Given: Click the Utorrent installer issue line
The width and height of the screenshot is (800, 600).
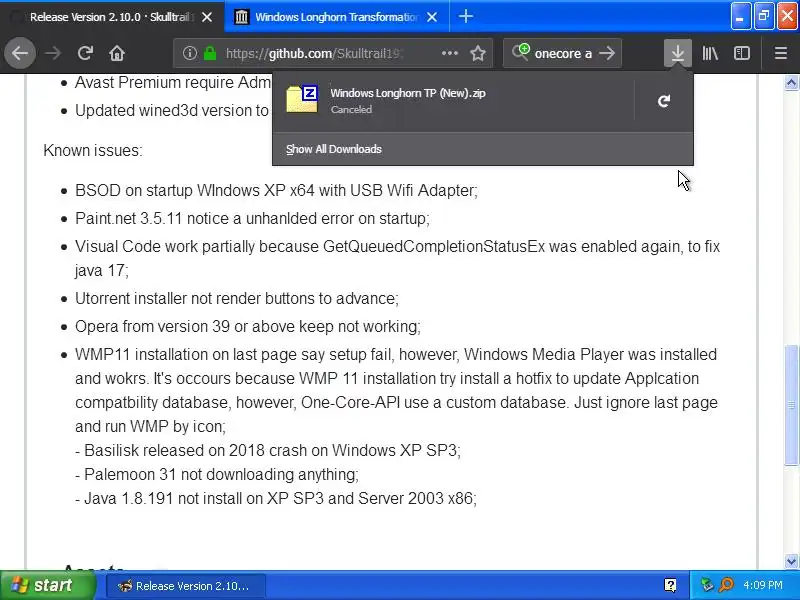Looking at the screenshot, I should point(237,298).
